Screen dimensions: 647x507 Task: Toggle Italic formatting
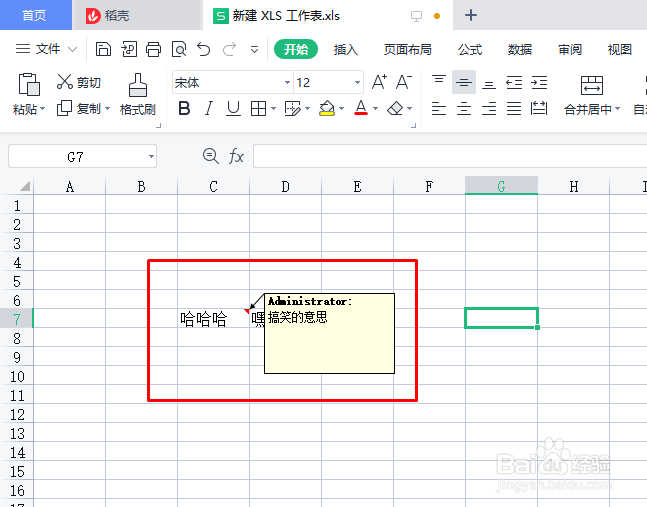click(209, 108)
